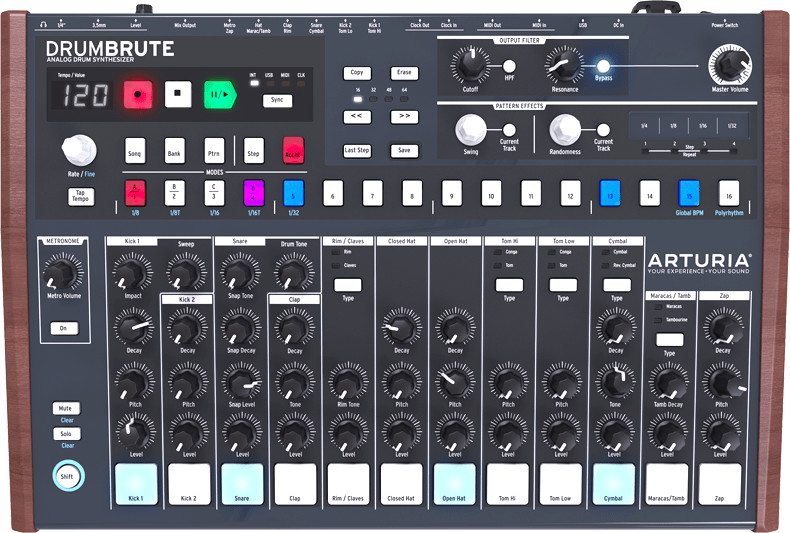Click the Mute button
This screenshot has height=533, width=790.
66,408
